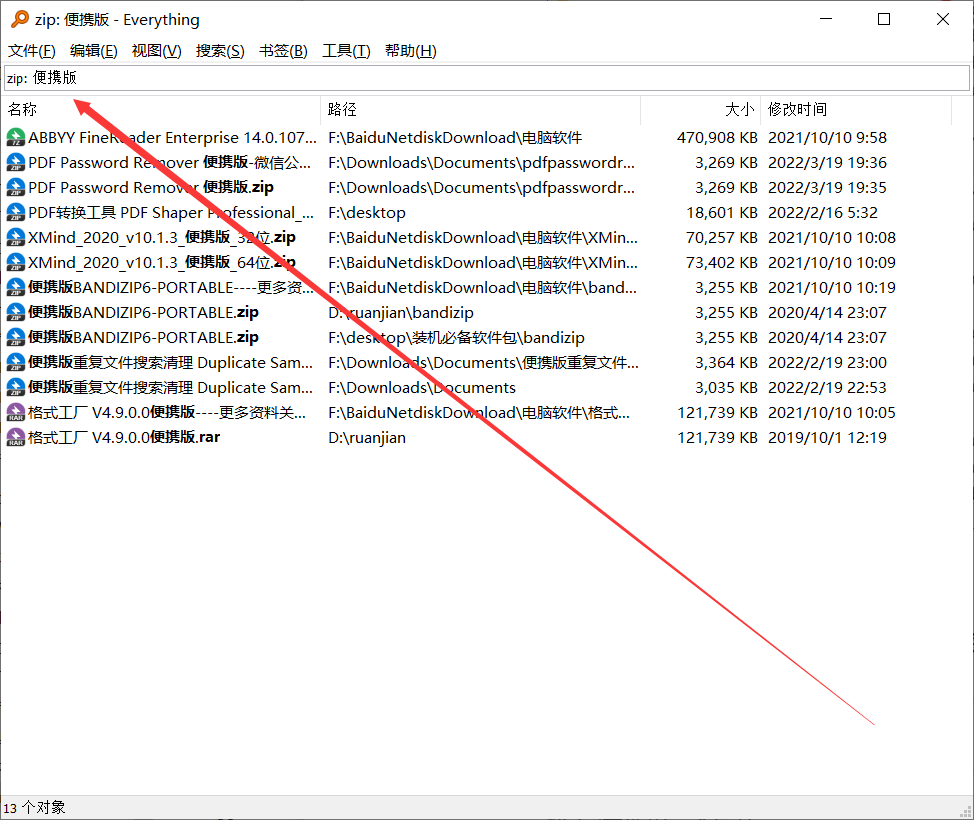Image resolution: width=974 pixels, height=820 pixels.
Task: Click zip icon of PDF转换工具 PDF Shaper file
Action: point(16,212)
